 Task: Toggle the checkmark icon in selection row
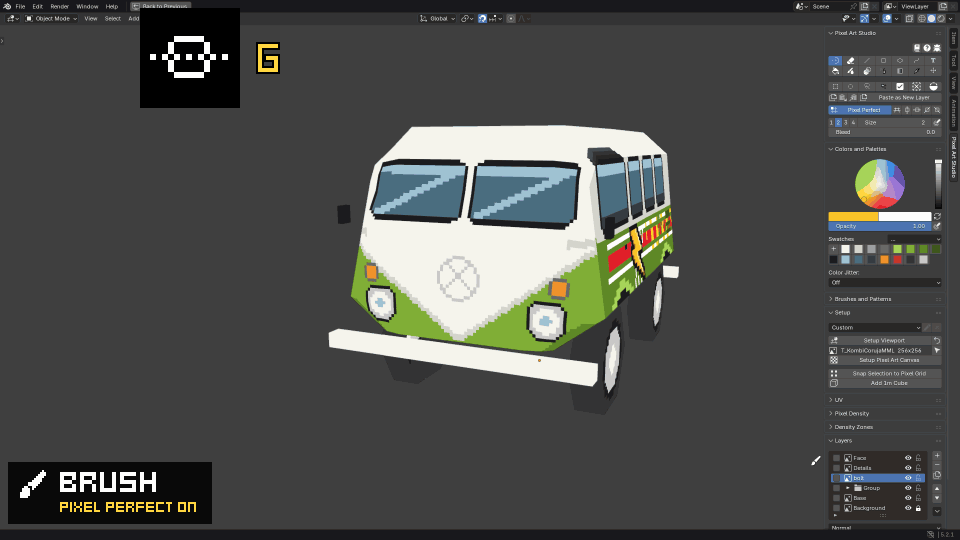point(900,86)
